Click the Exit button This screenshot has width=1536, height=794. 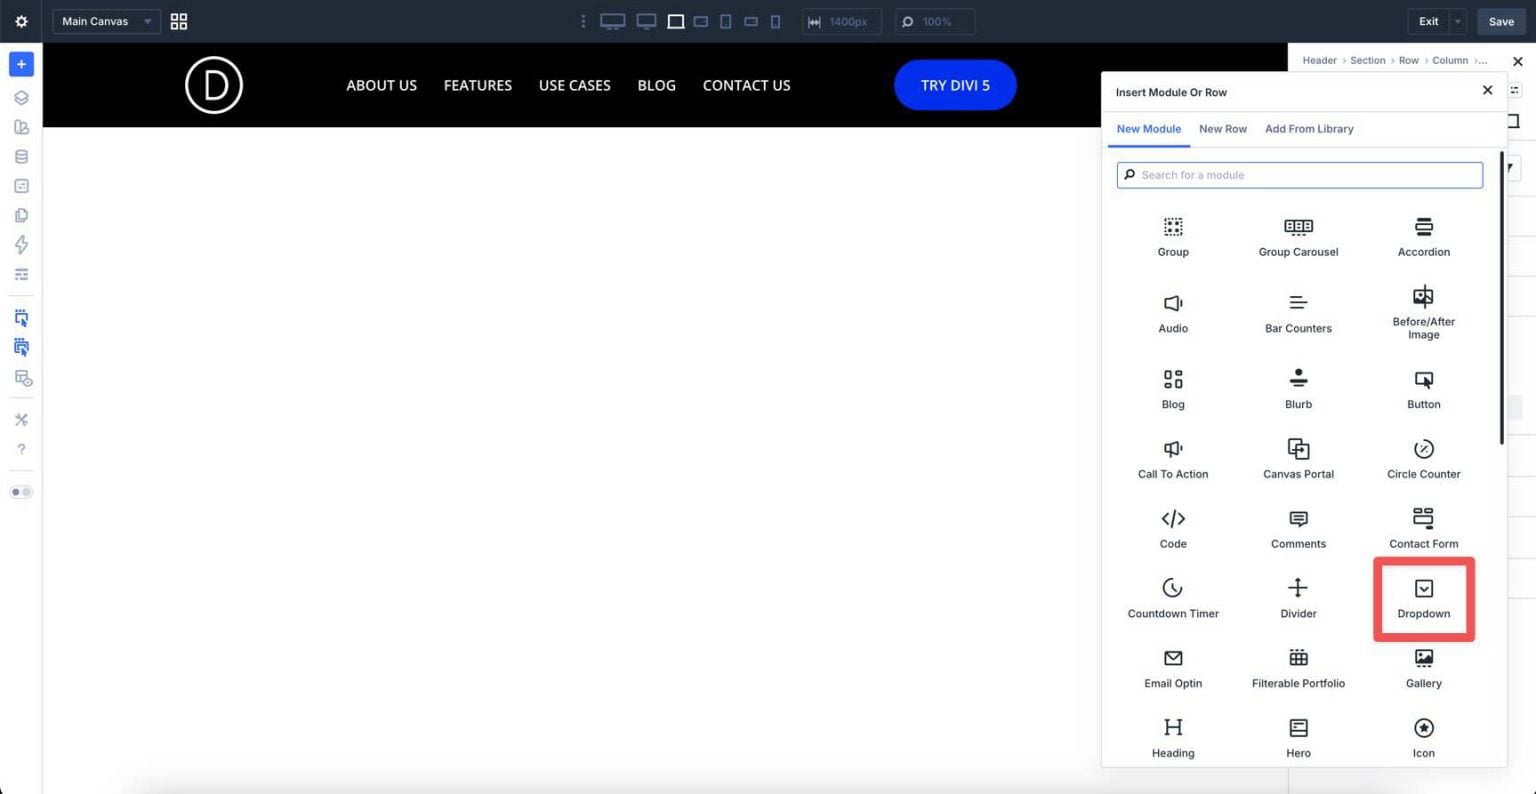coord(1428,21)
